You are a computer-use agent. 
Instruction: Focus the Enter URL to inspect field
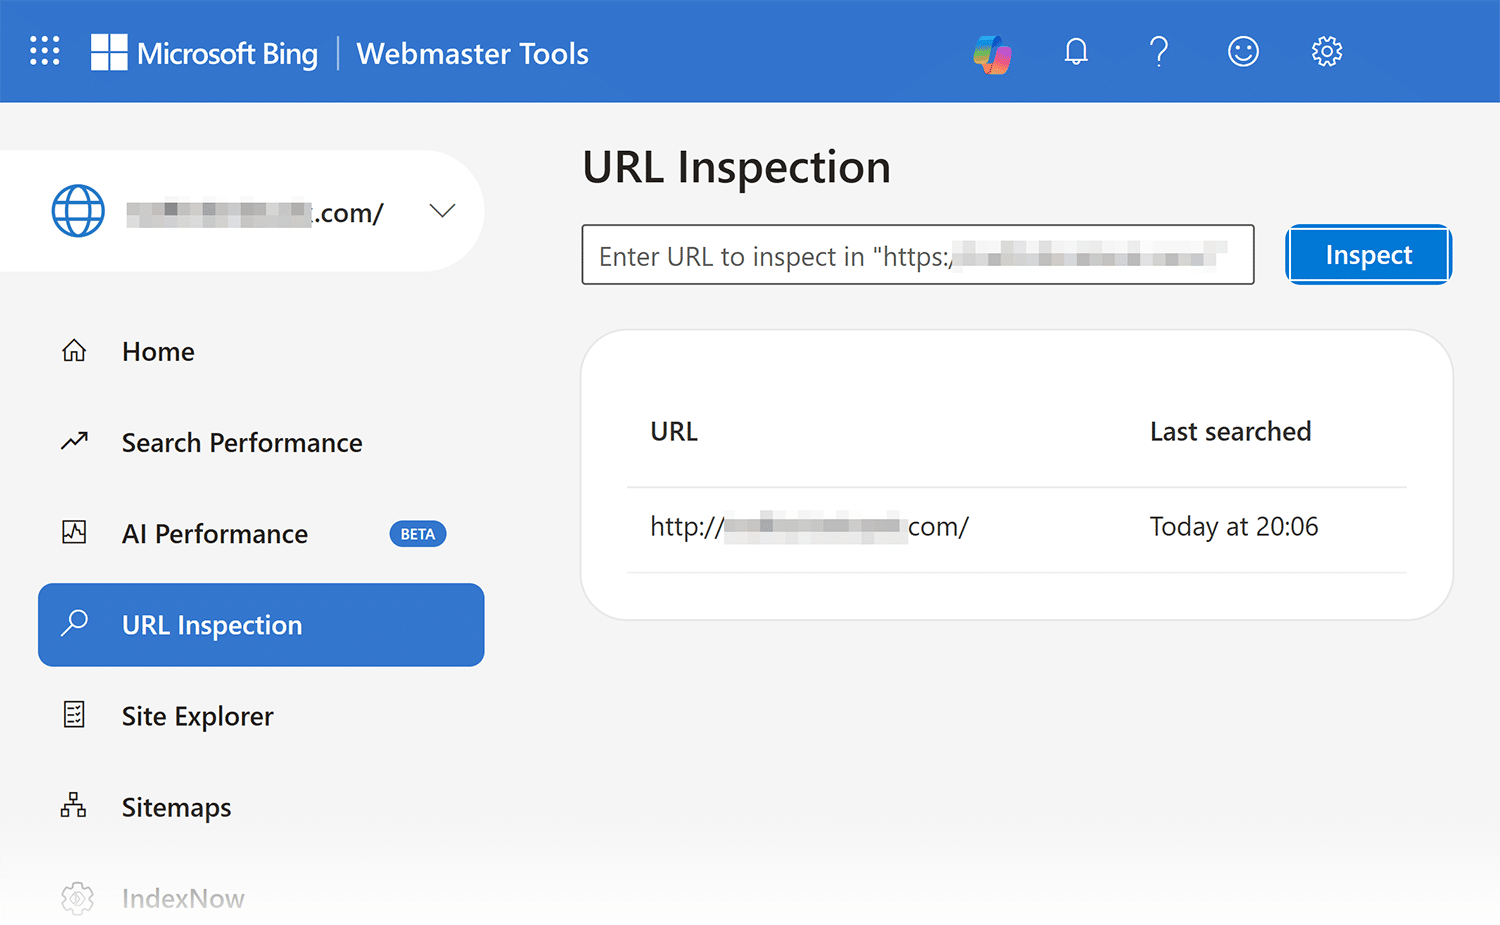click(x=918, y=255)
